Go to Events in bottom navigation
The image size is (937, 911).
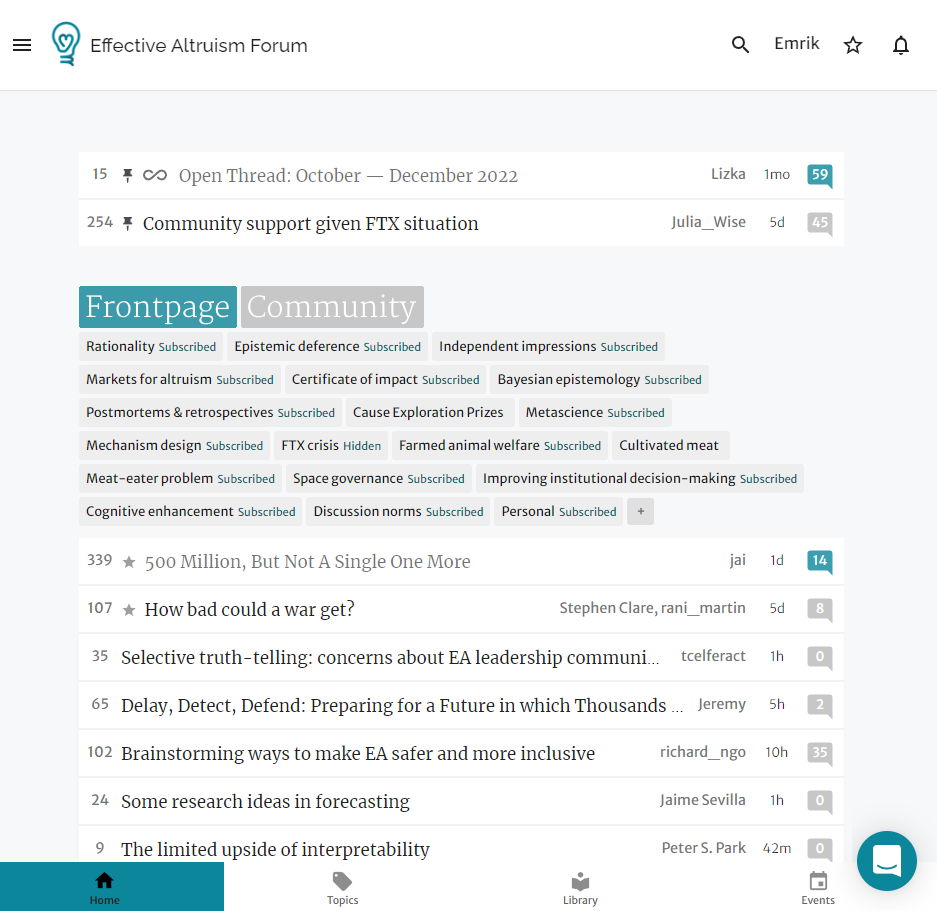pos(817,888)
